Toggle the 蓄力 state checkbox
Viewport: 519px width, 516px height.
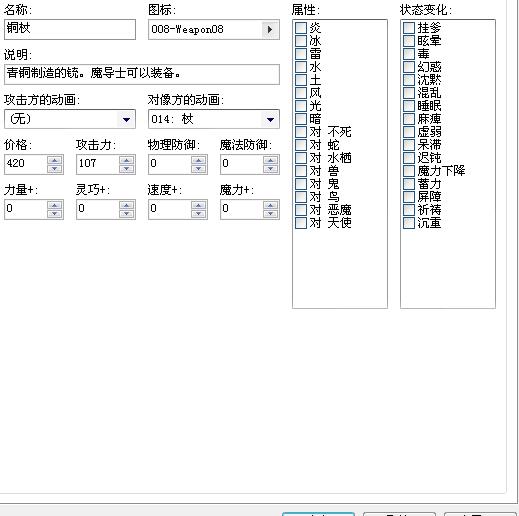[x=409, y=184]
